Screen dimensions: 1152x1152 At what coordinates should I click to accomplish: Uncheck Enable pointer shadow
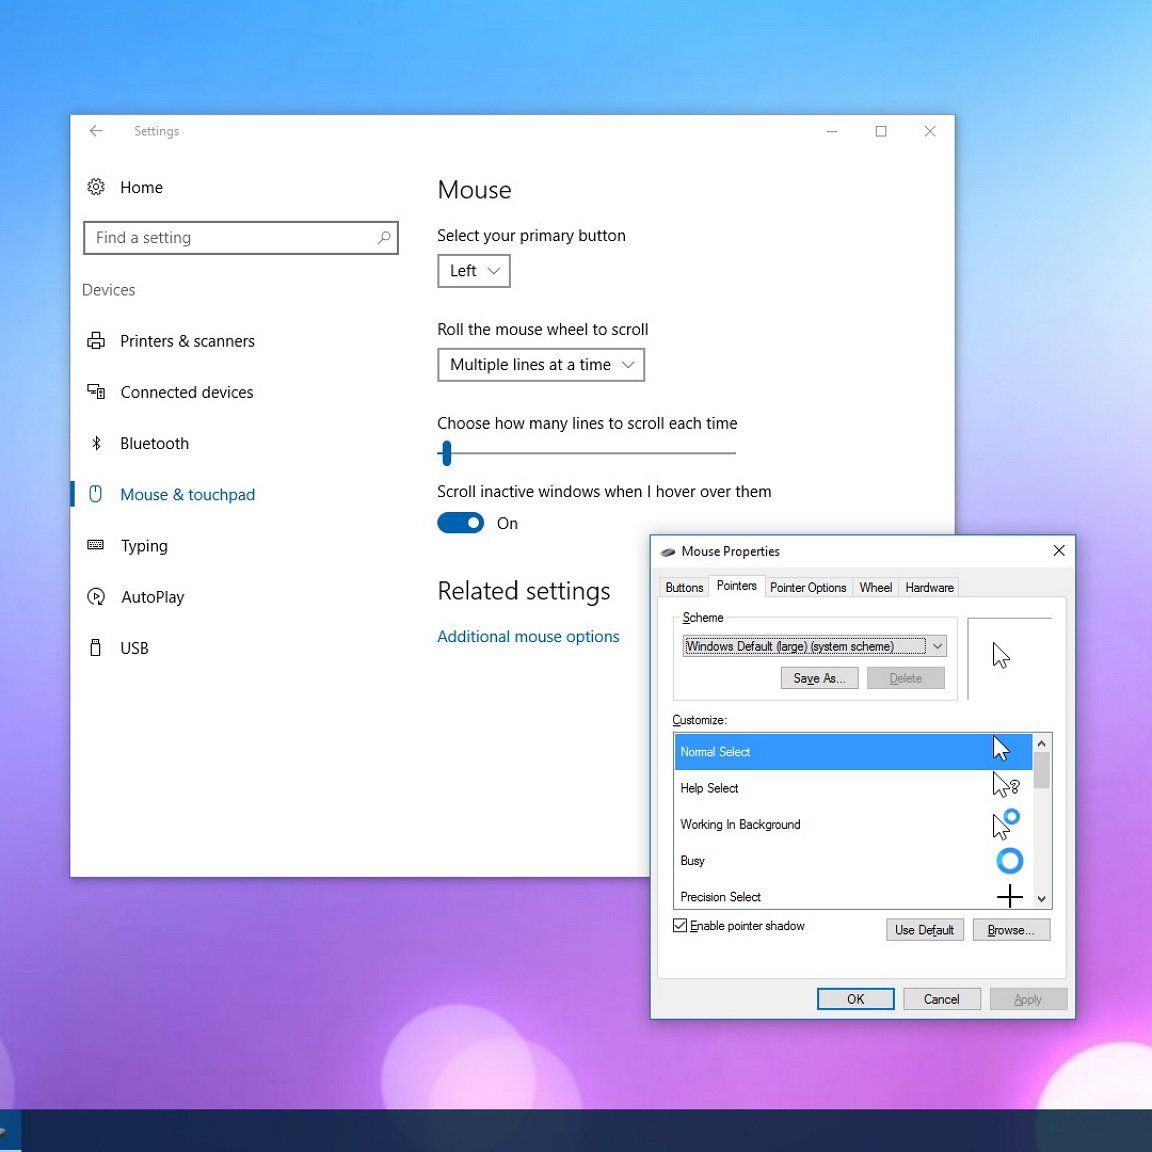pyautogui.click(x=680, y=926)
